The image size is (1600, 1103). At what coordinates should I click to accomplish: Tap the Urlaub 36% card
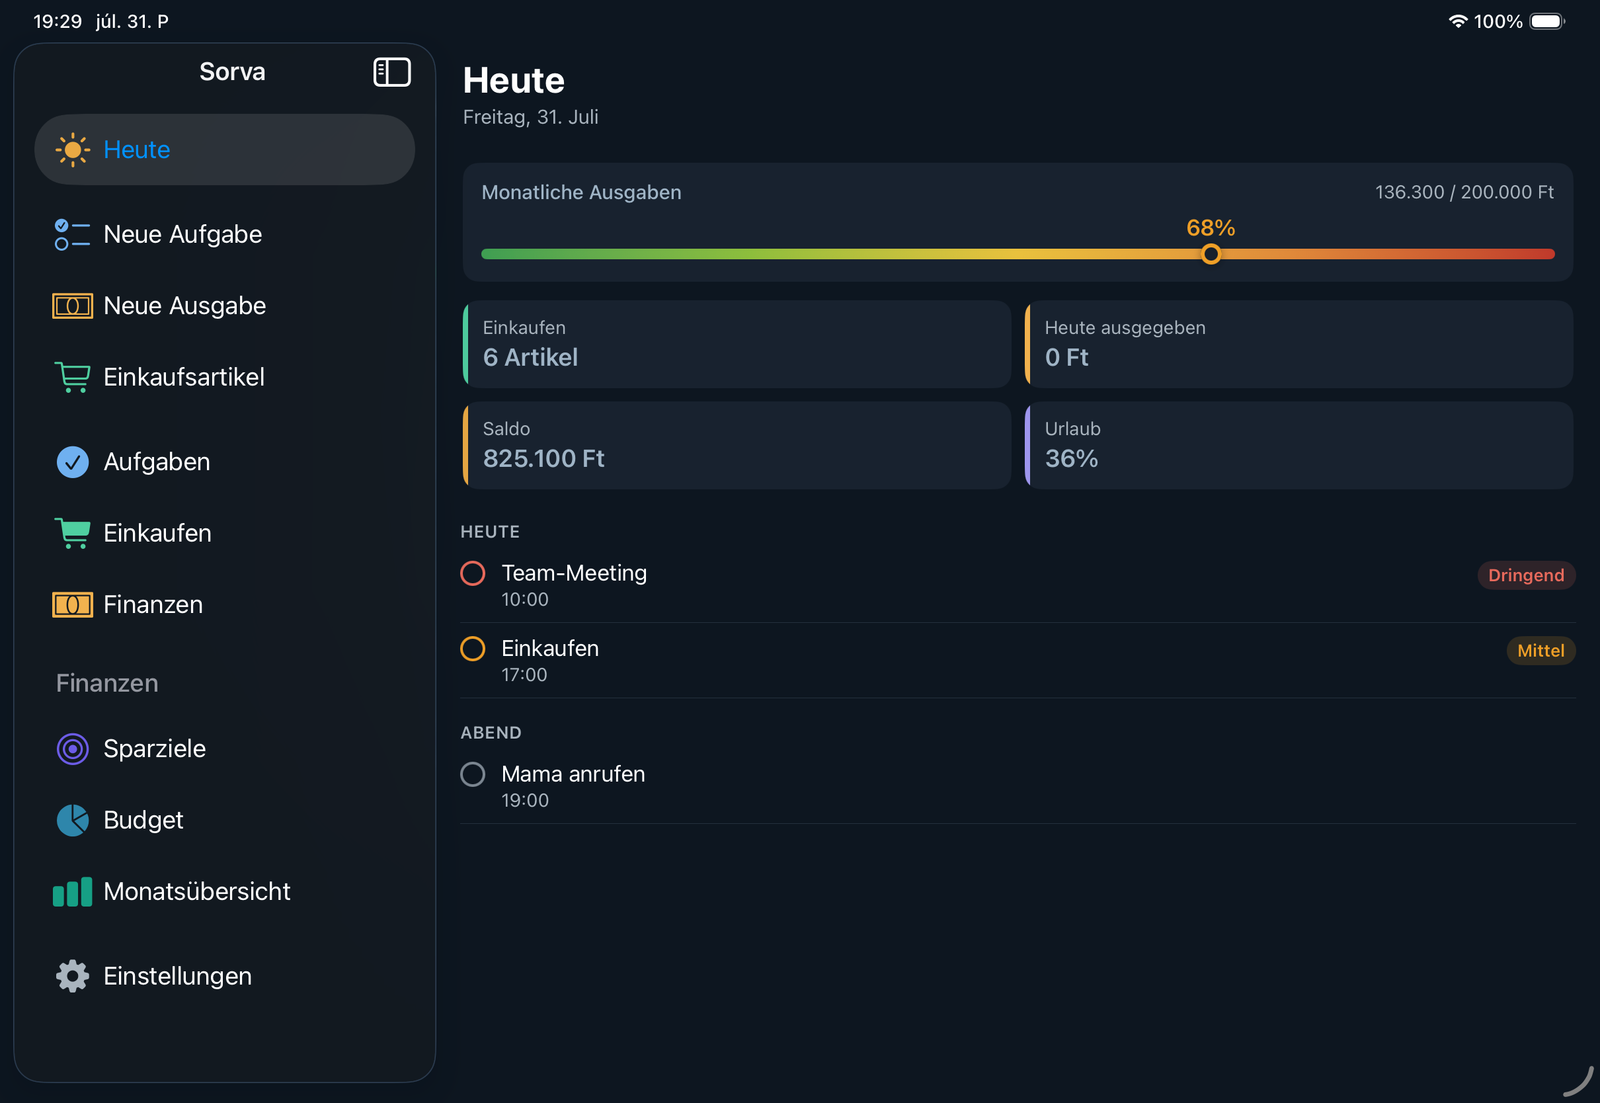pos(1299,445)
